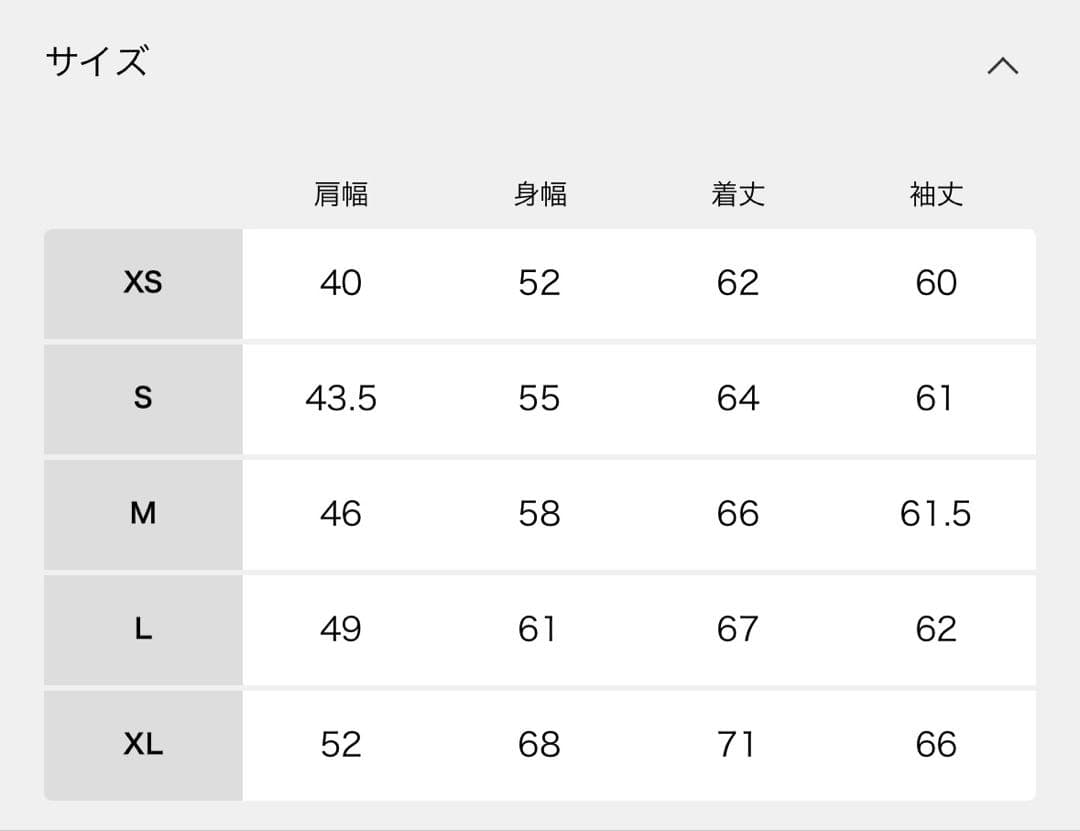This screenshot has width=1080, height=831.
Task: Select the S size row header
Action: click(143, 398)
